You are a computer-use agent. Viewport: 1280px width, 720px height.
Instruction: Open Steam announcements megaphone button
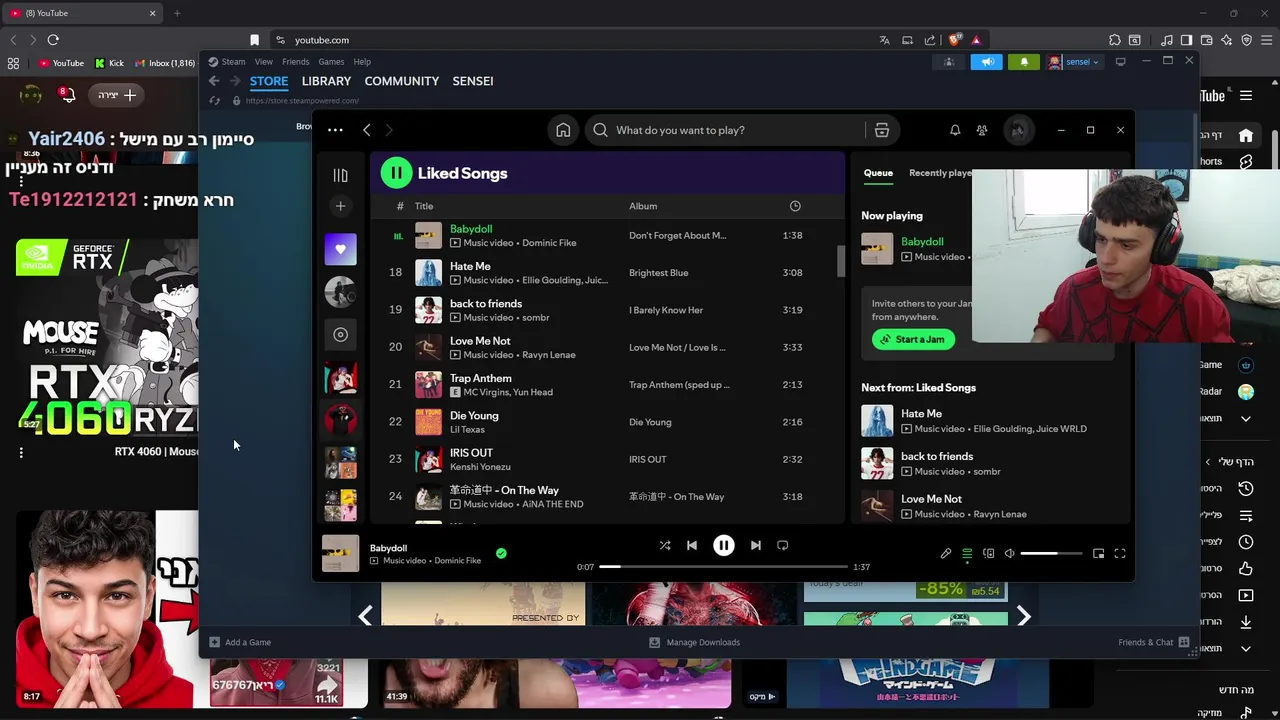pyautogui.click(x=986, y=62)
